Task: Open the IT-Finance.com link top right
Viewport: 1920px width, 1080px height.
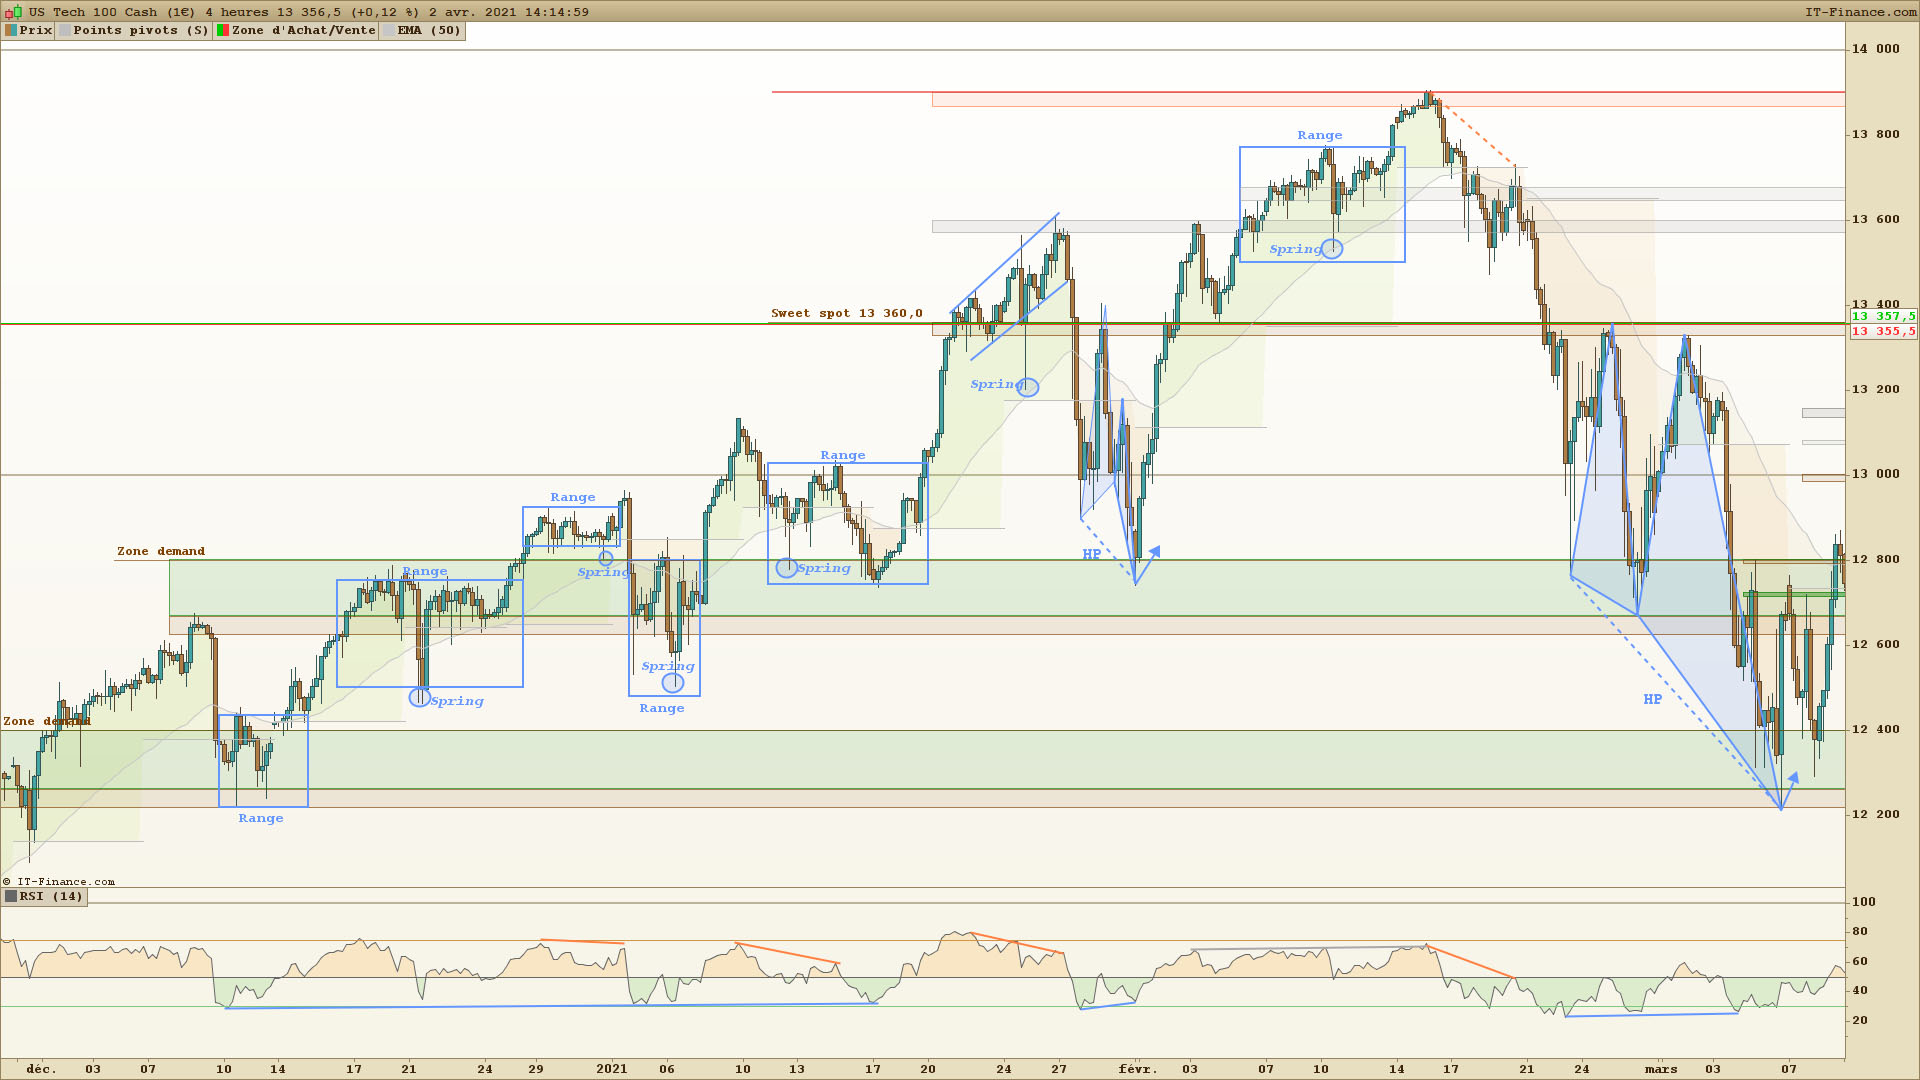Action: point(1860,12)
